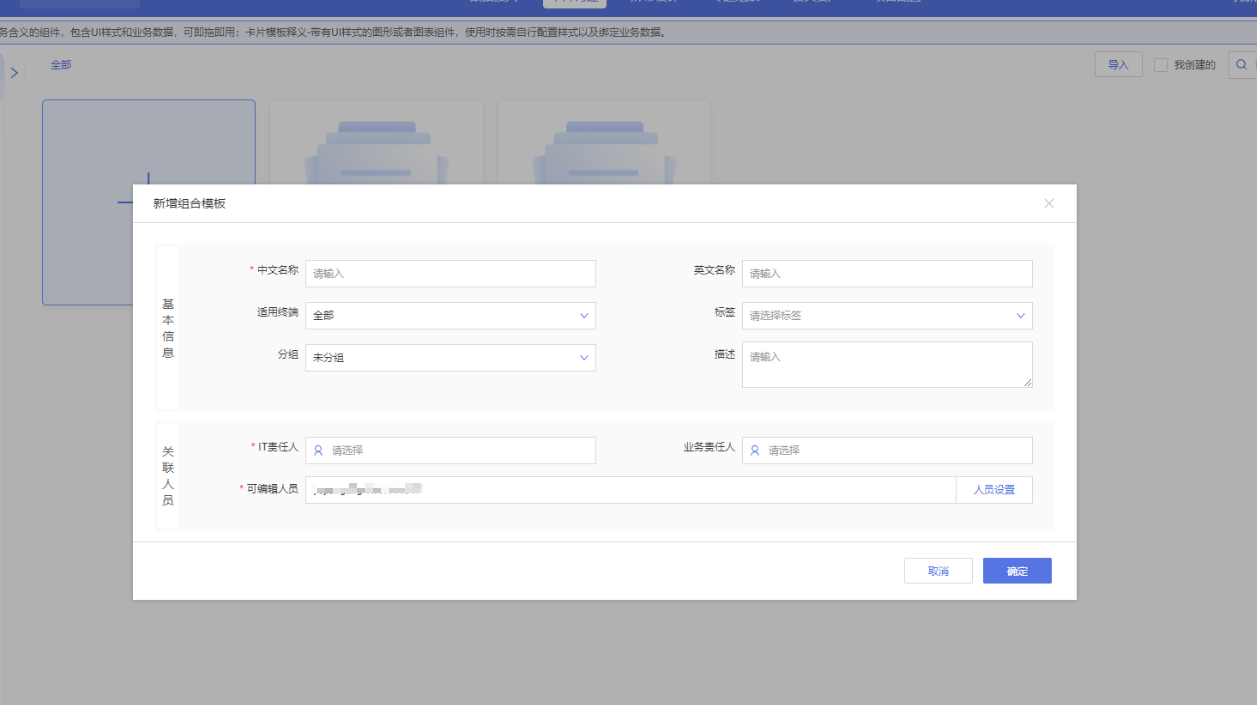Select the 业务责任人 chooser field

point(887,450)
